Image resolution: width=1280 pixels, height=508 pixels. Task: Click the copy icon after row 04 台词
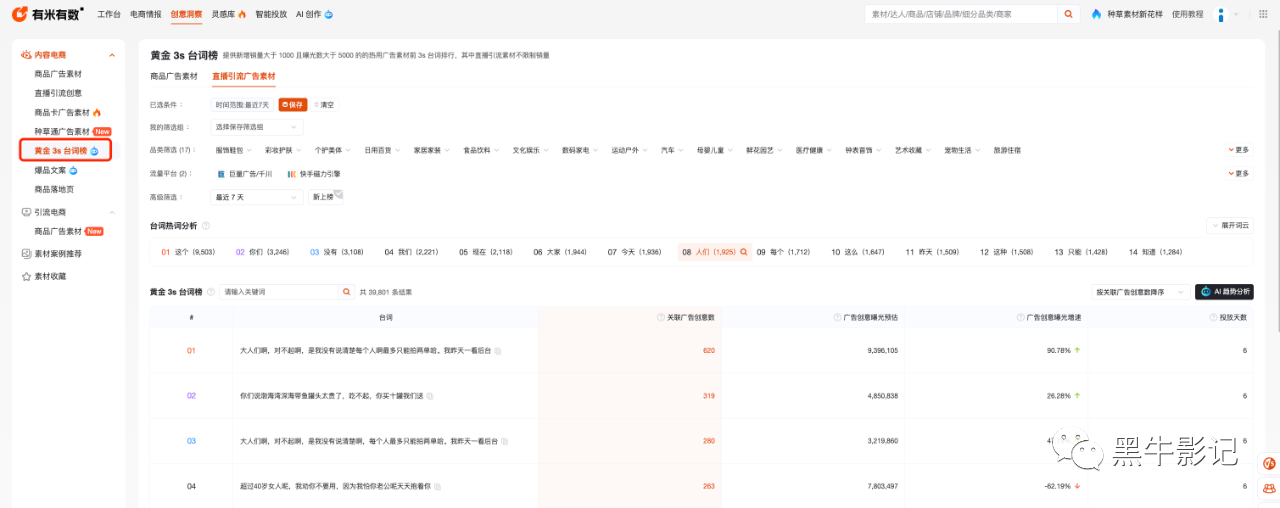click(x=438, y=486)
